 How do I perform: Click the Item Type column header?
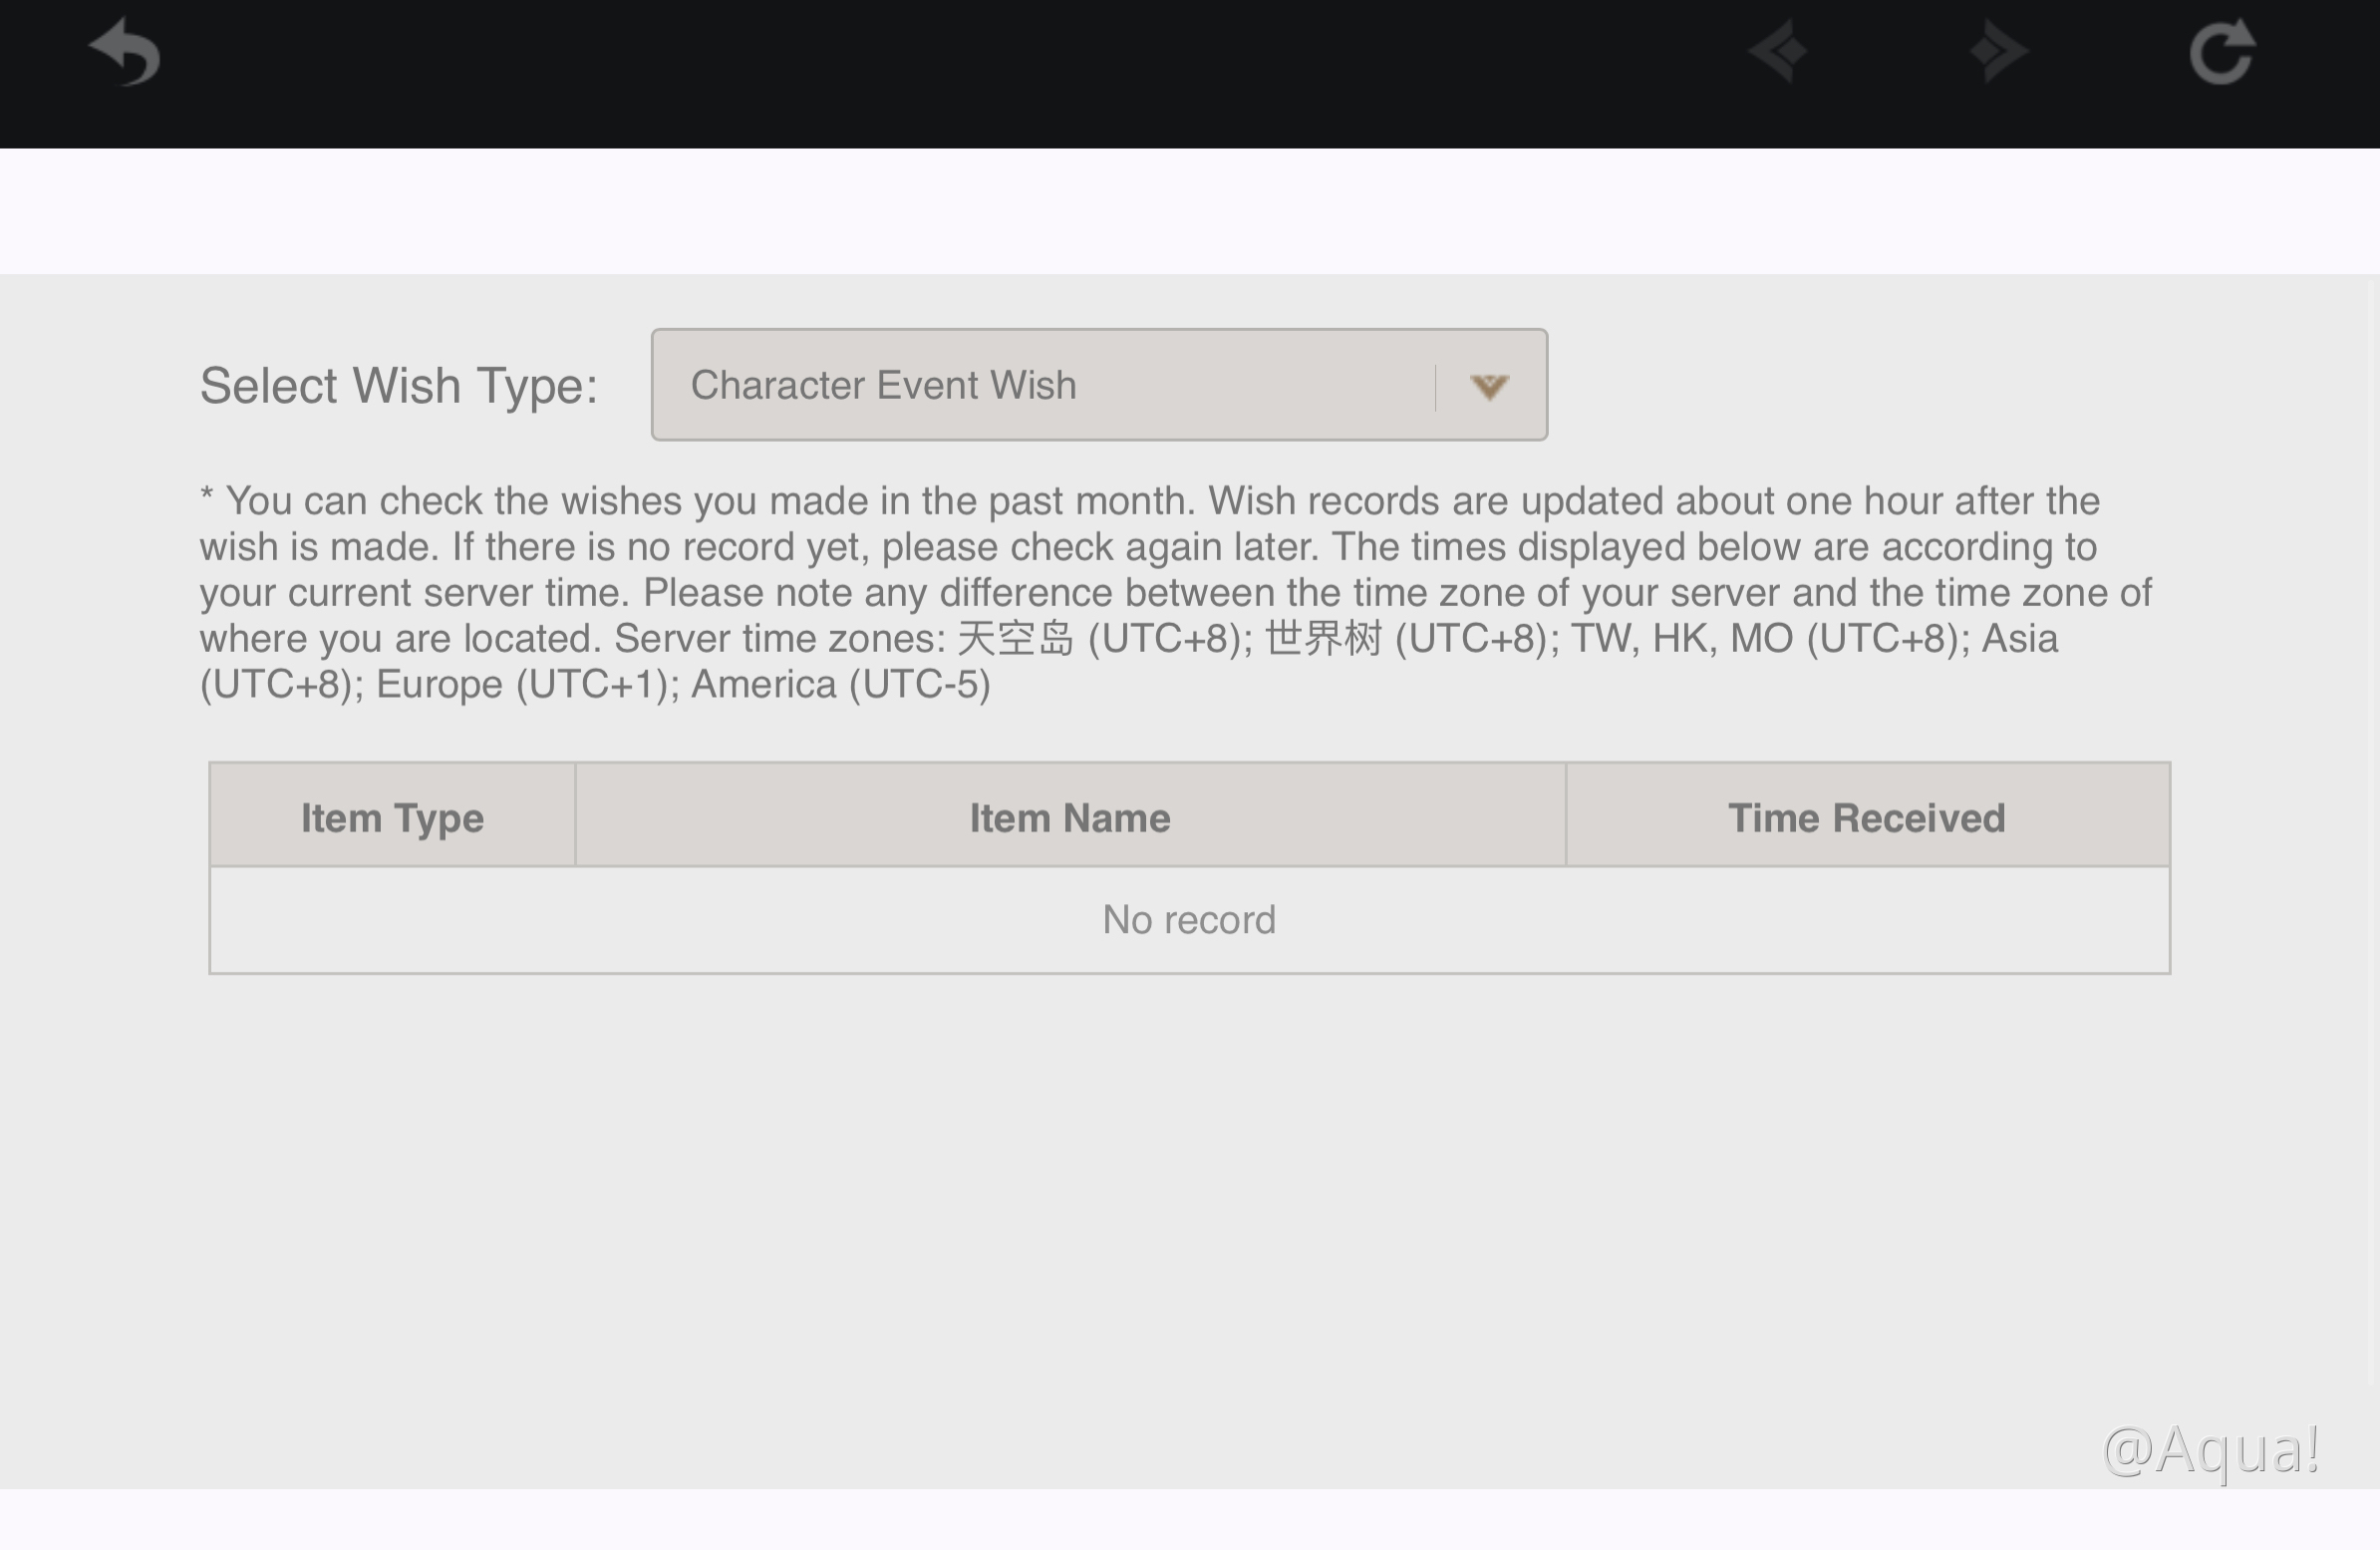point(392,817)
